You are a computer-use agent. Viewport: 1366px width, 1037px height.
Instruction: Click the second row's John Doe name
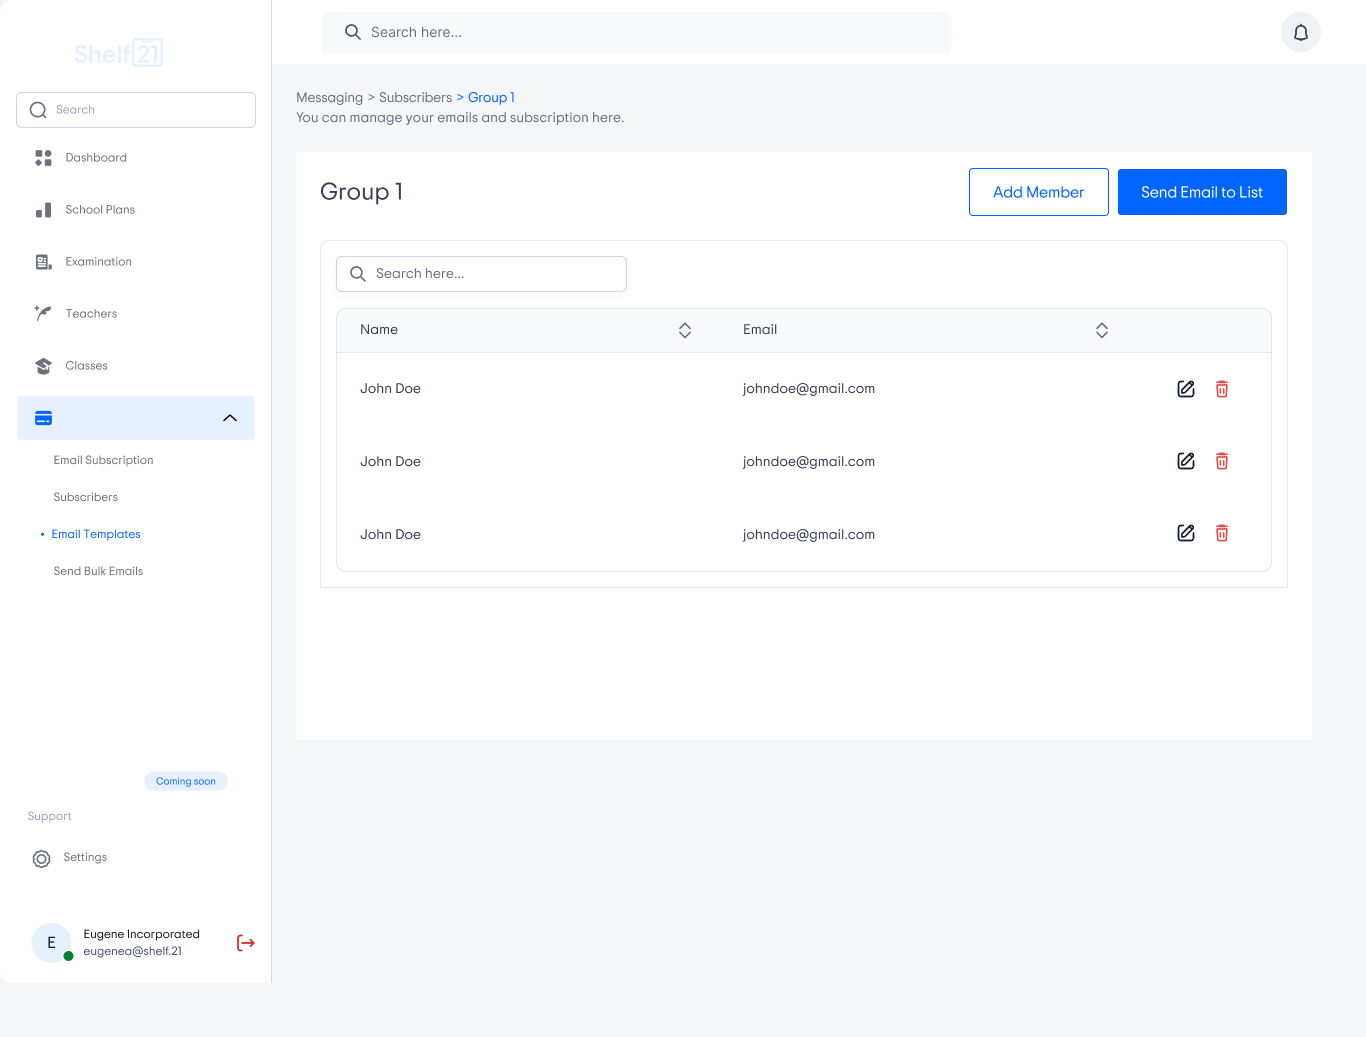coord(390,462)
